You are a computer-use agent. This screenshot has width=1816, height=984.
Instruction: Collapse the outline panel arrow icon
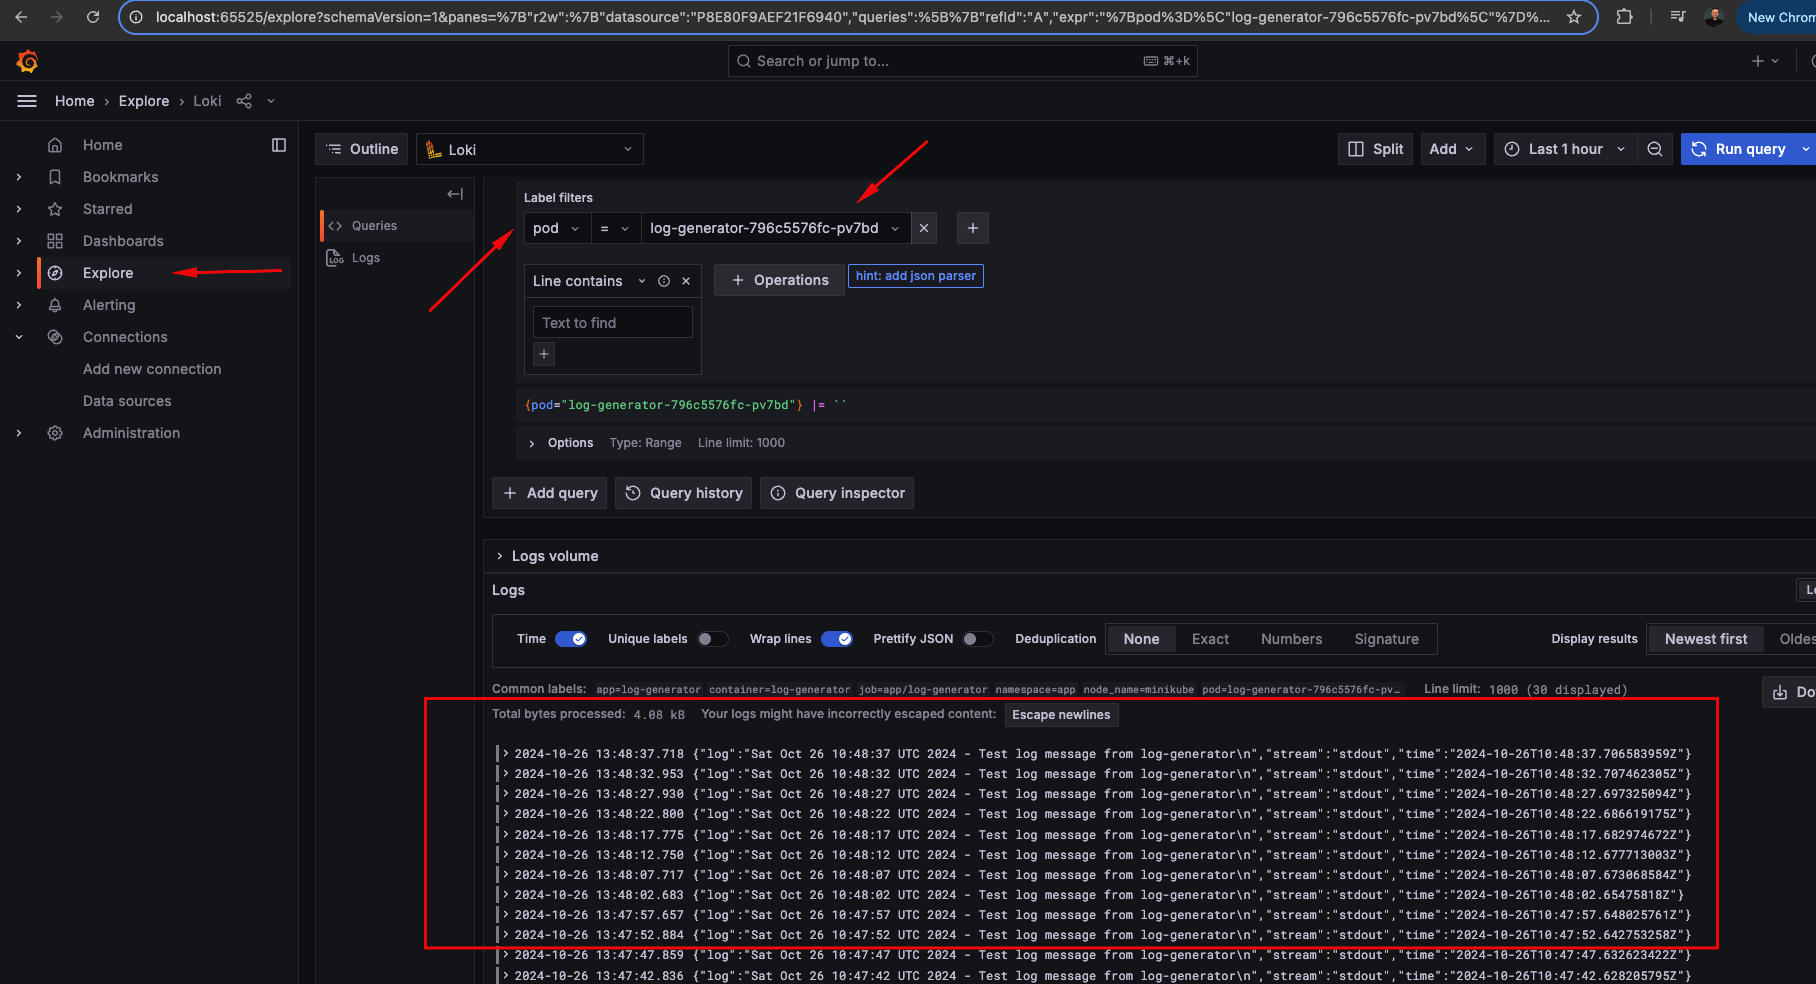[x=455, y=194]
